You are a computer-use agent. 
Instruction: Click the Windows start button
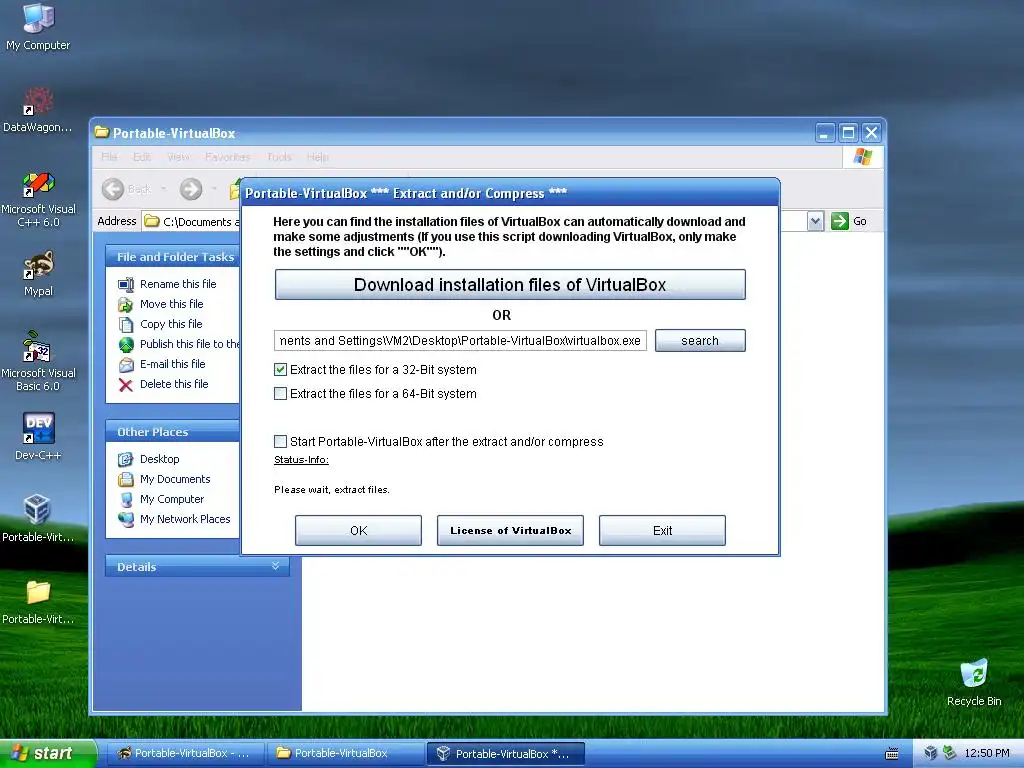[48, 754]
